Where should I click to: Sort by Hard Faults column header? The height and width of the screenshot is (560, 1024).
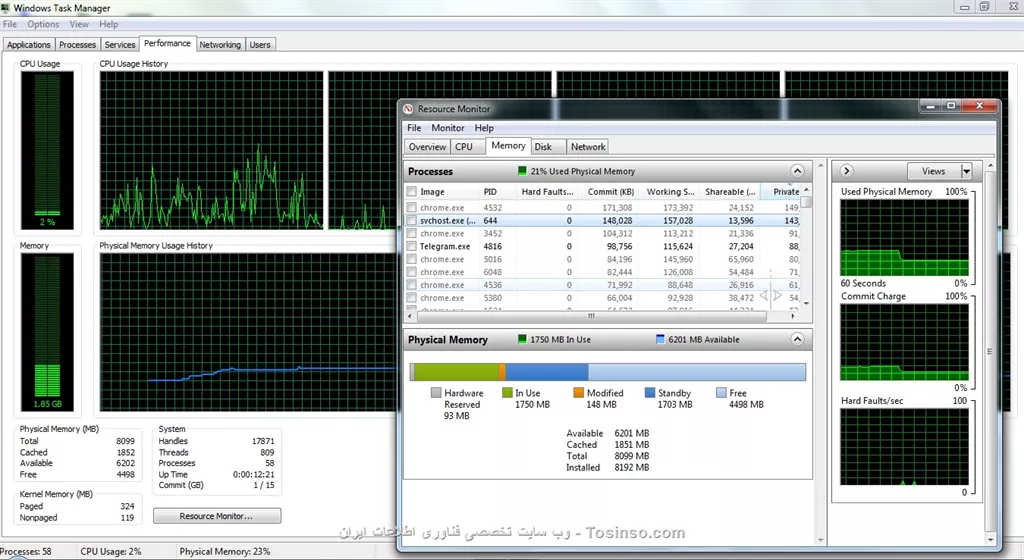(547, 192)
